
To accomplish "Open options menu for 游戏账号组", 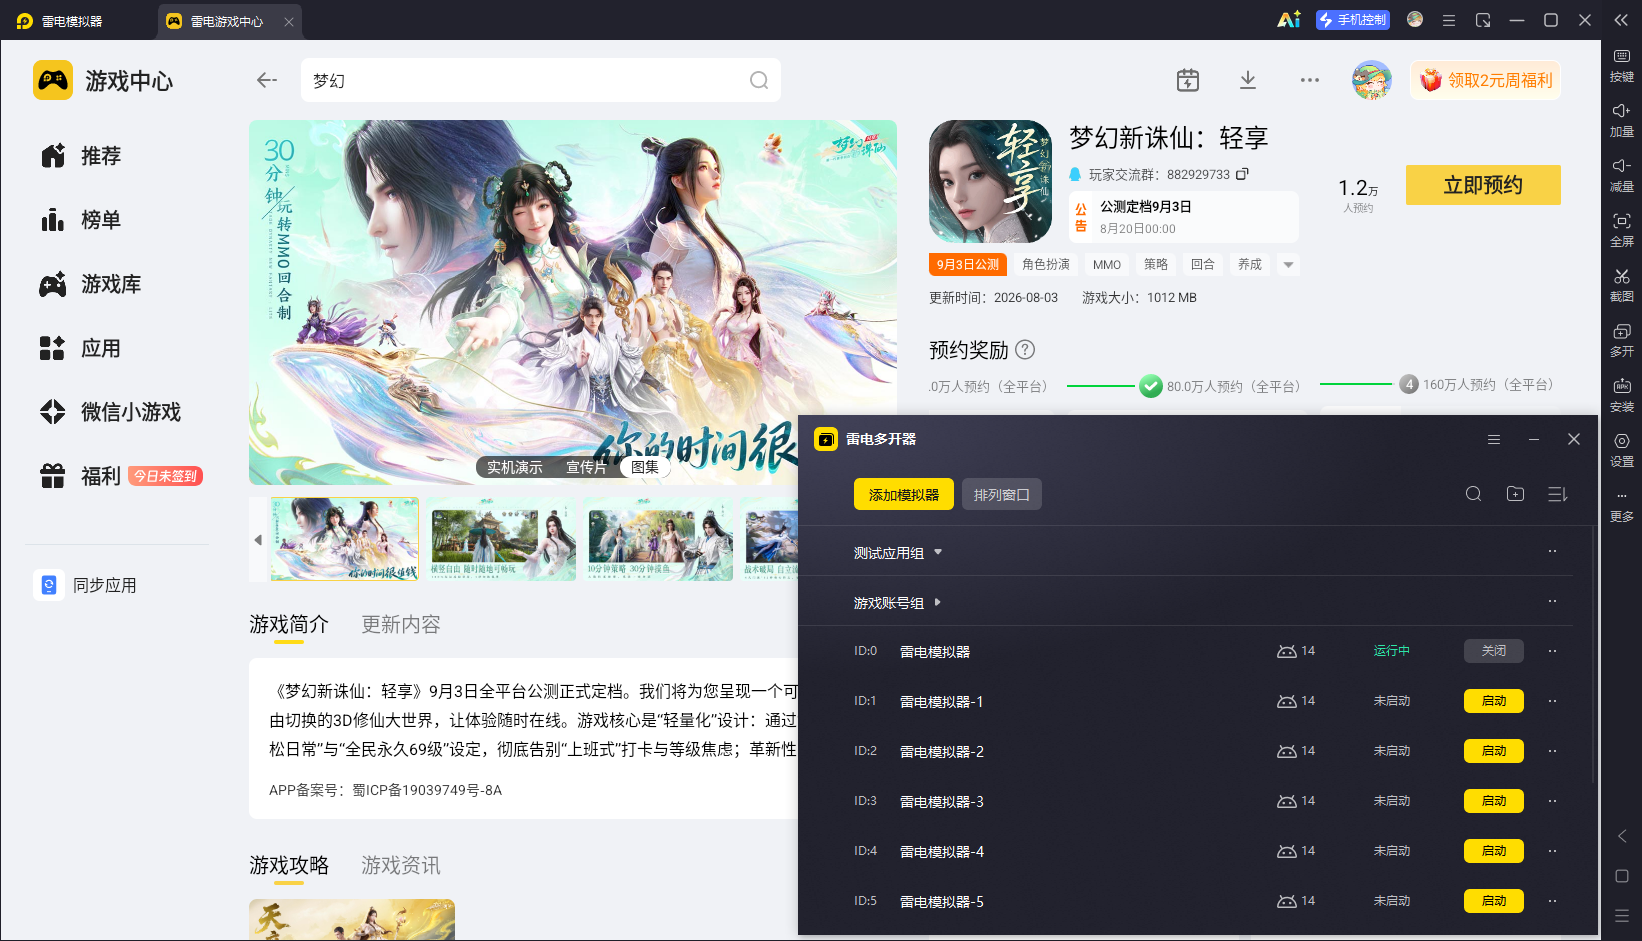I will click(x=1552, y=601).
